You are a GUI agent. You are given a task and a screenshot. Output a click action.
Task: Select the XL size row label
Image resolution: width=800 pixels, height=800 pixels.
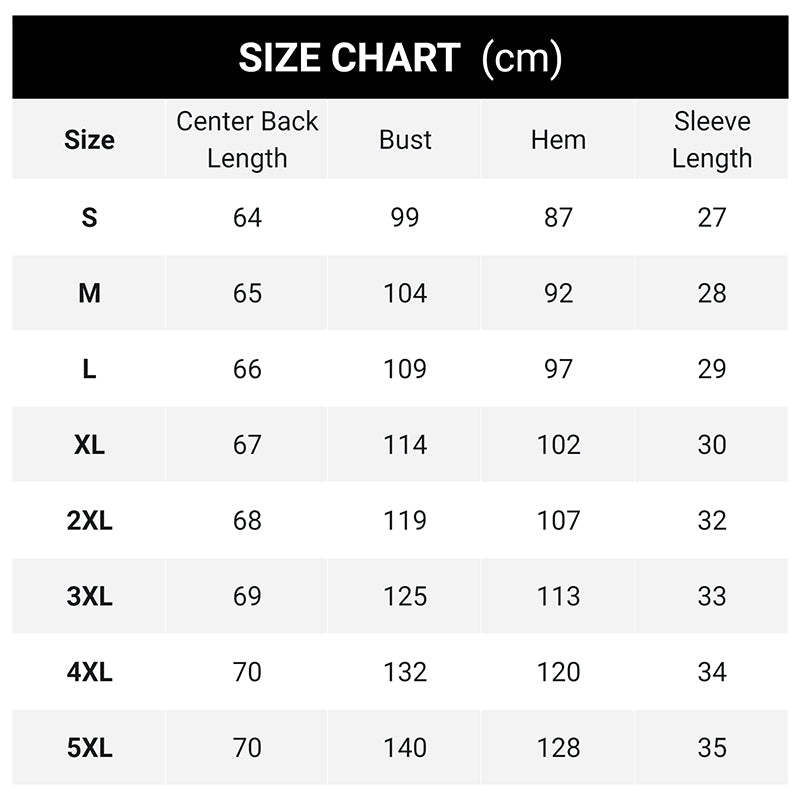coord(89,445)
